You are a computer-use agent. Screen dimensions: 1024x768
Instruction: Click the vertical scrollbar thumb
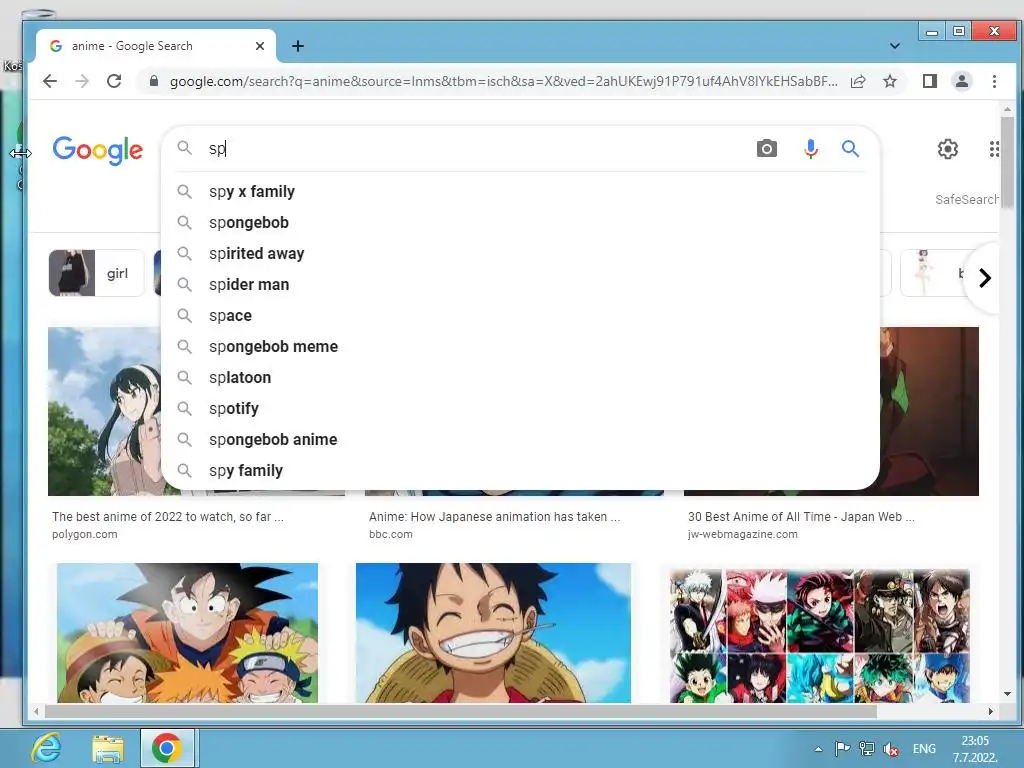tap(1006, 162)
